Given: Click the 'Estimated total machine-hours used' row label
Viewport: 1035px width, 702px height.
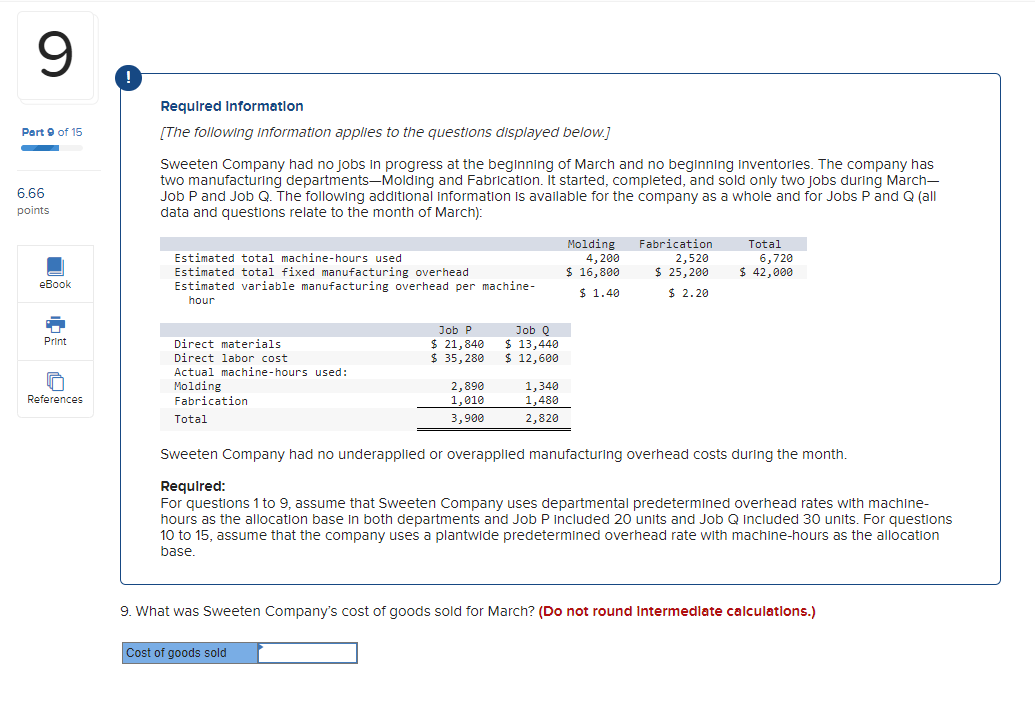Looking at the screenshot, I should point(288,258).
